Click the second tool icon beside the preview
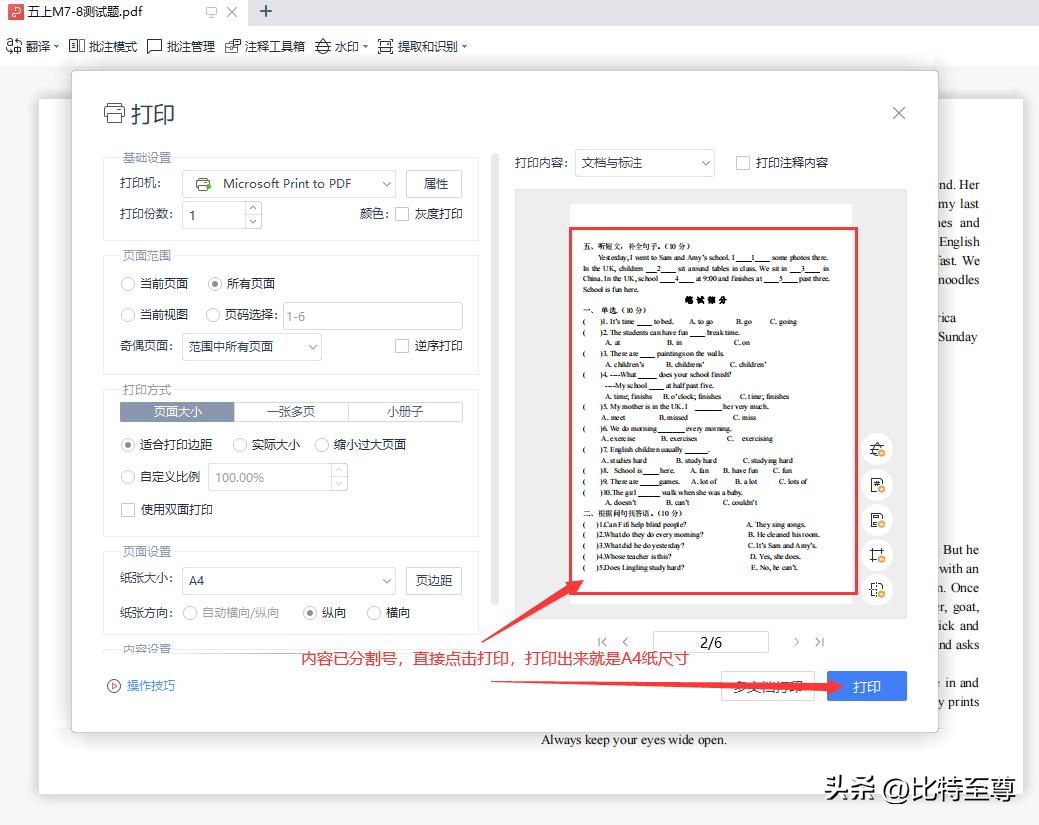Image resolution: width=1039 pixels, height=825 pixels. [877, 486]
